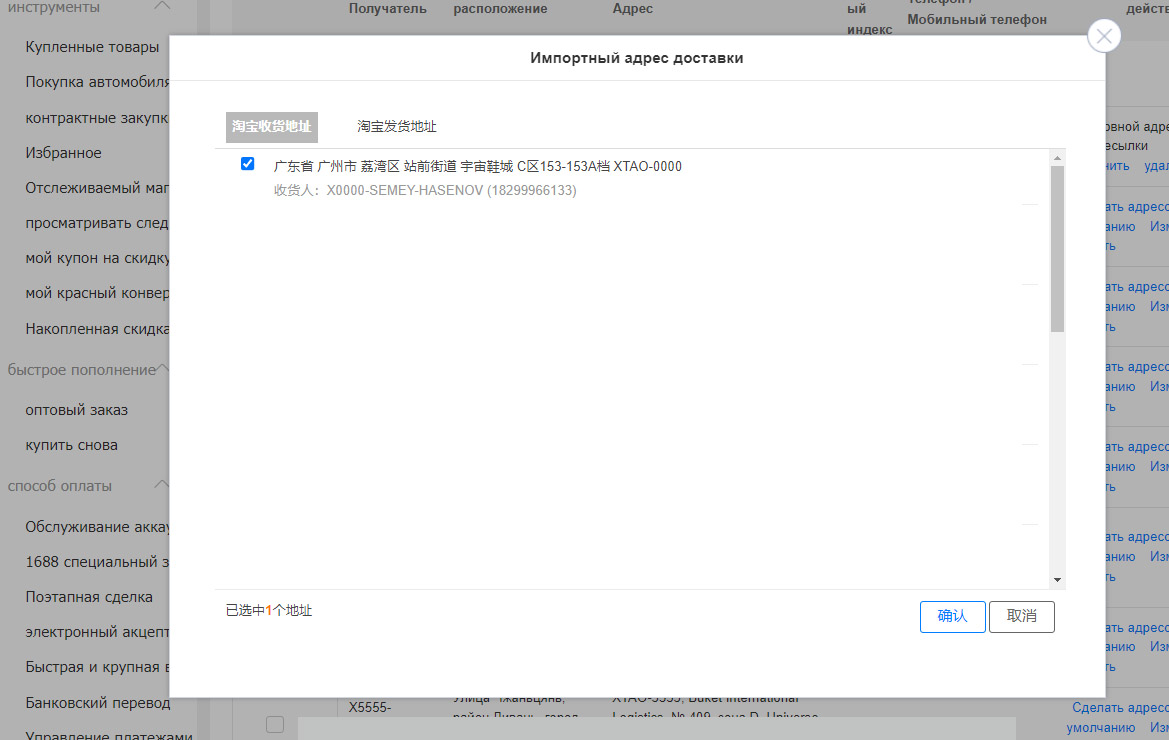The width and height of the screenshot is (1169, 740).
Task: Click Адрес column header in background table
Action: pos(632,9)
